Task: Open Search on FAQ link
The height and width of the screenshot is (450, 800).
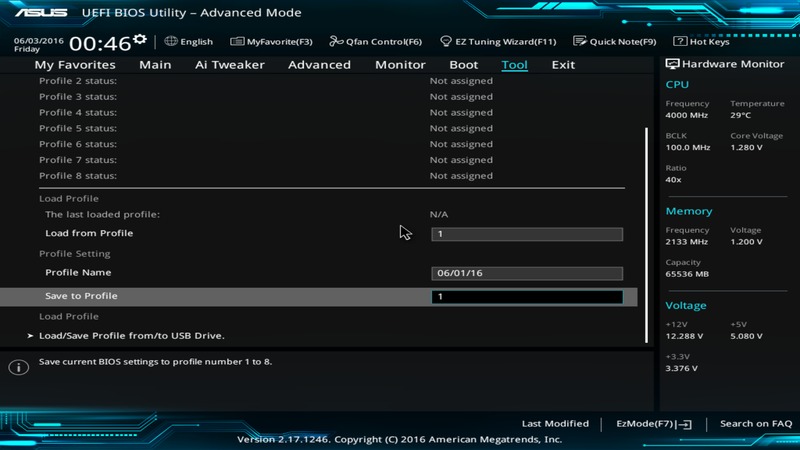Action: tap(757, 424)
